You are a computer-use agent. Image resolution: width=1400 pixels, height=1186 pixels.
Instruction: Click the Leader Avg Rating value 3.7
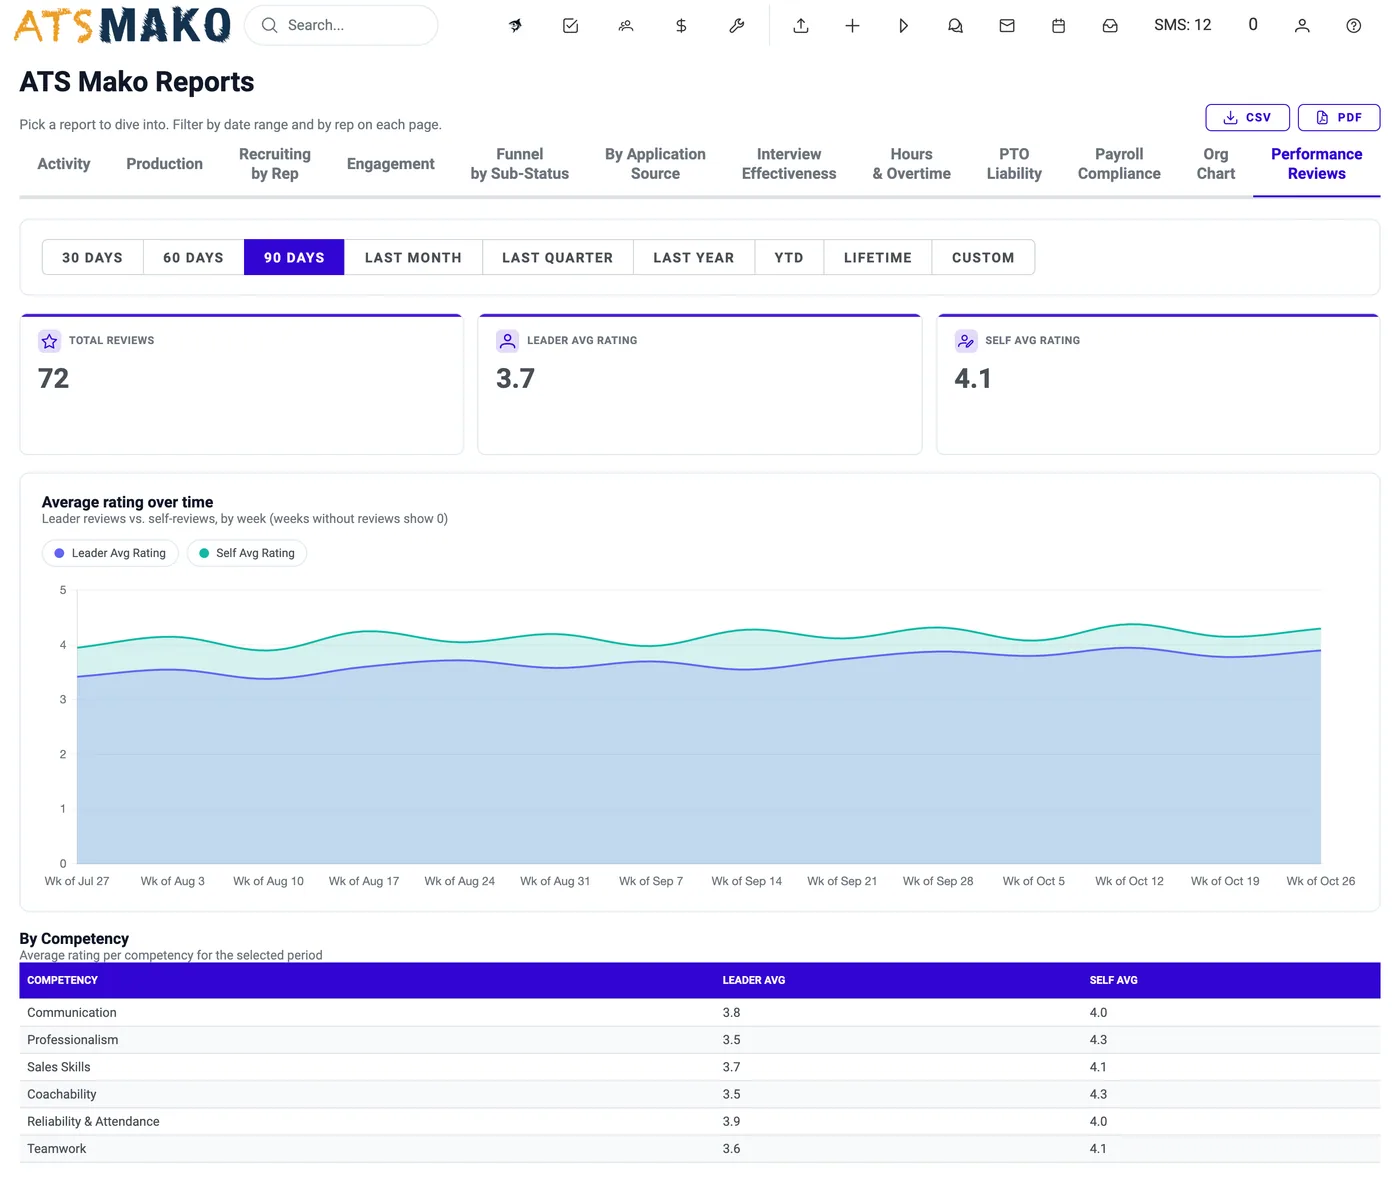[x=516, y=379]
